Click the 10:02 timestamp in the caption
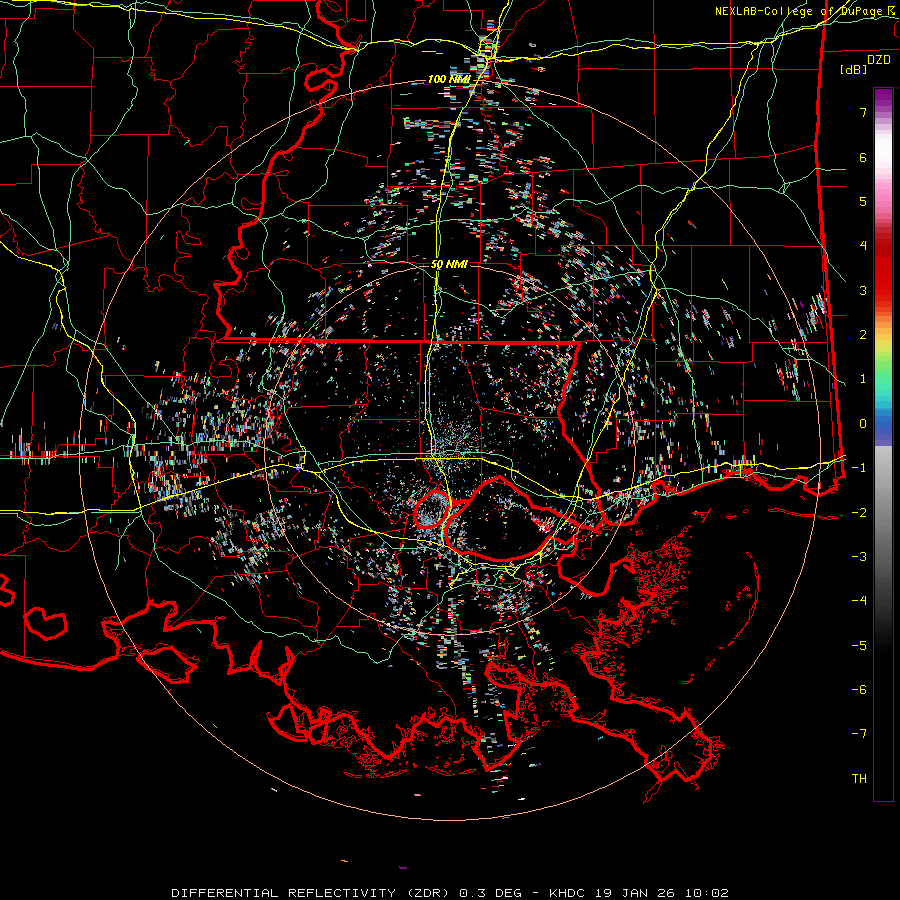 click(707, 893)
